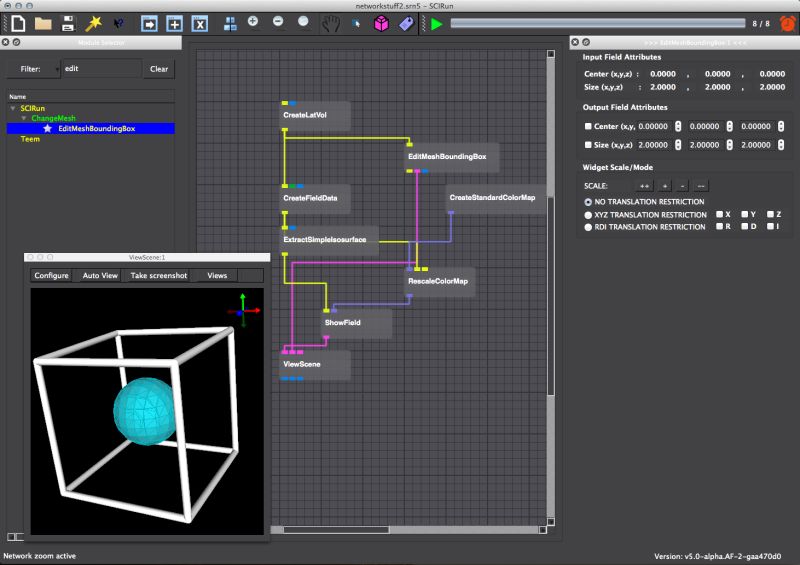This screenshot has width=800, height=565.
Task: Take screenshot of the ViewScene
Action: click(x=159, y=276)
